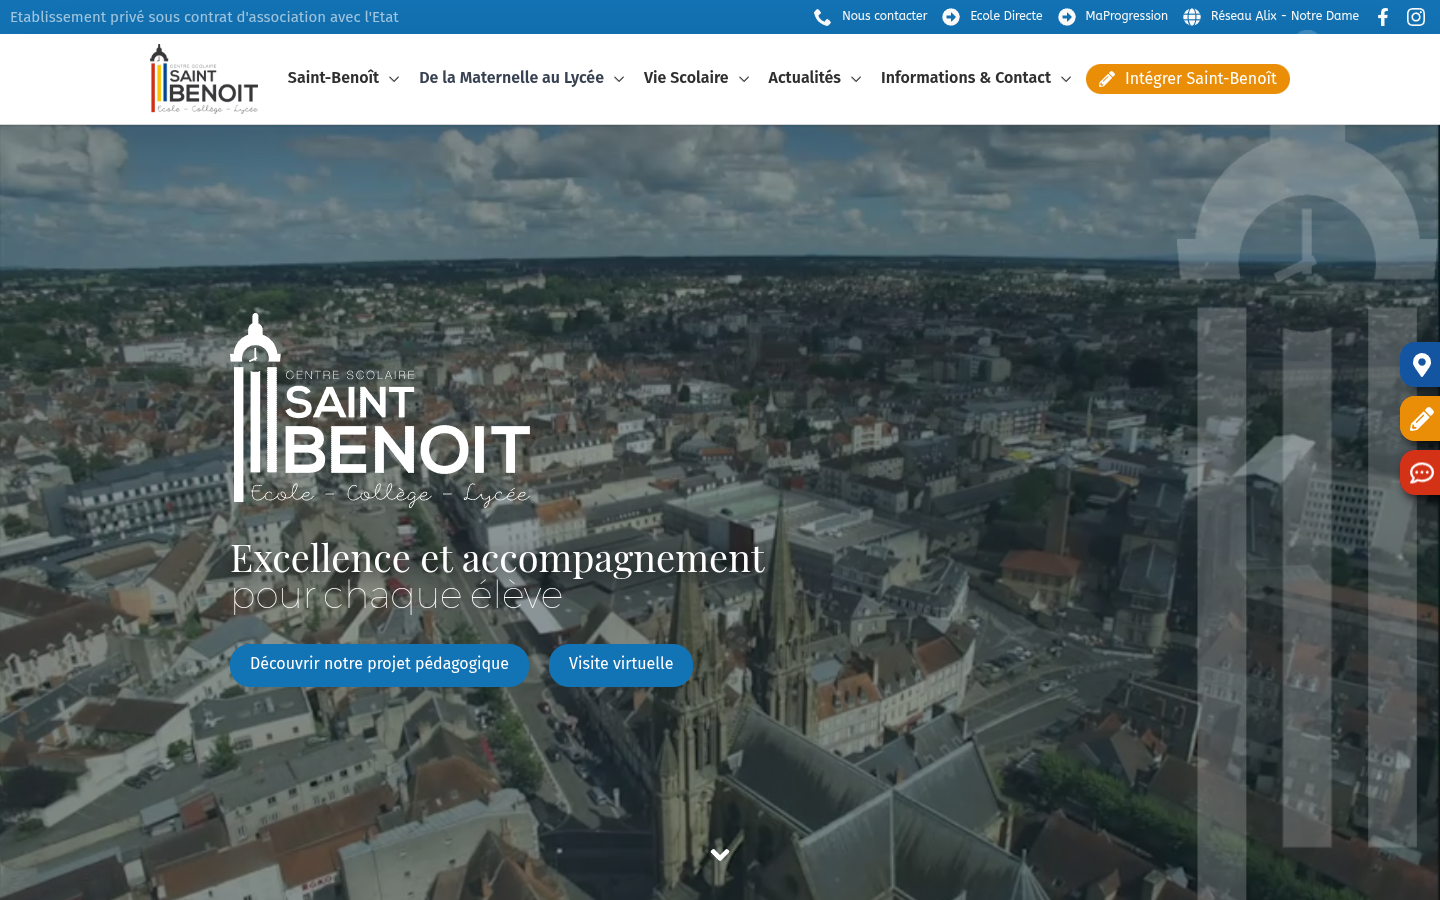
Task: Click the arrow icon beside MaProgression
Action: (x=1067, y=17)
